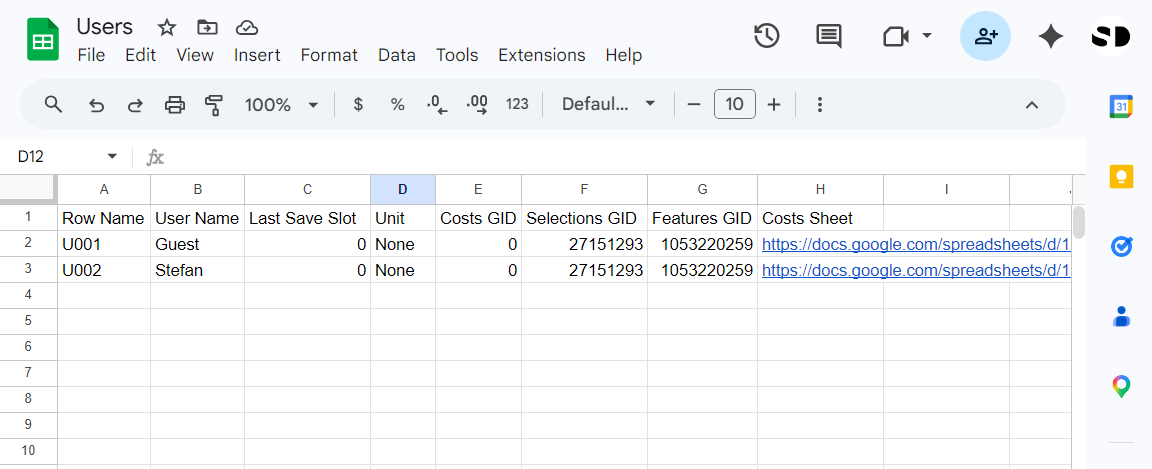Collapse the toolbar with chevron up

1032,105
